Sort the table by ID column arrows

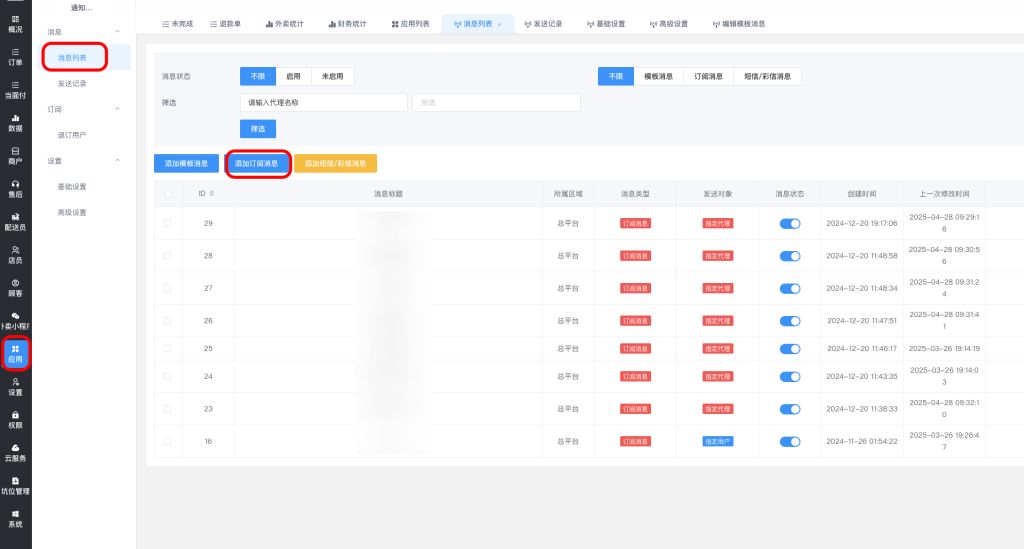211,193
